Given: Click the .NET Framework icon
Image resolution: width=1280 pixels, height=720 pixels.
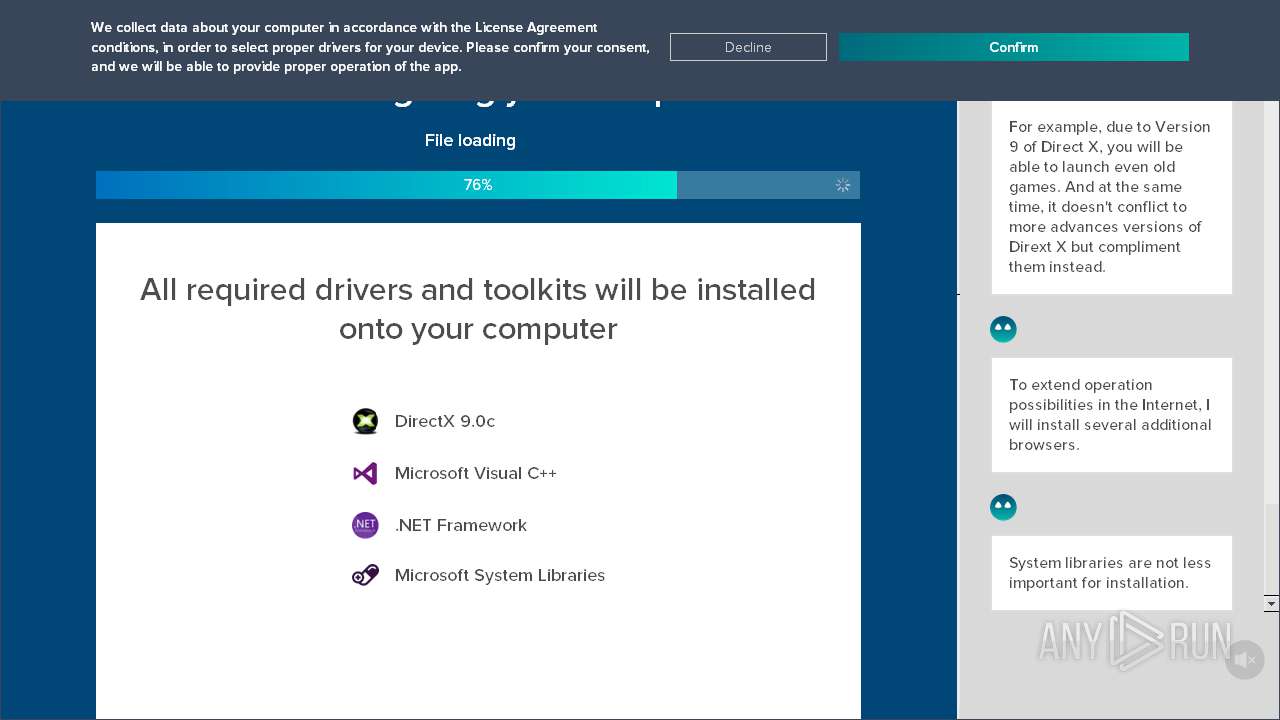Looking at the screenshot, I should [x=365, y=525].
